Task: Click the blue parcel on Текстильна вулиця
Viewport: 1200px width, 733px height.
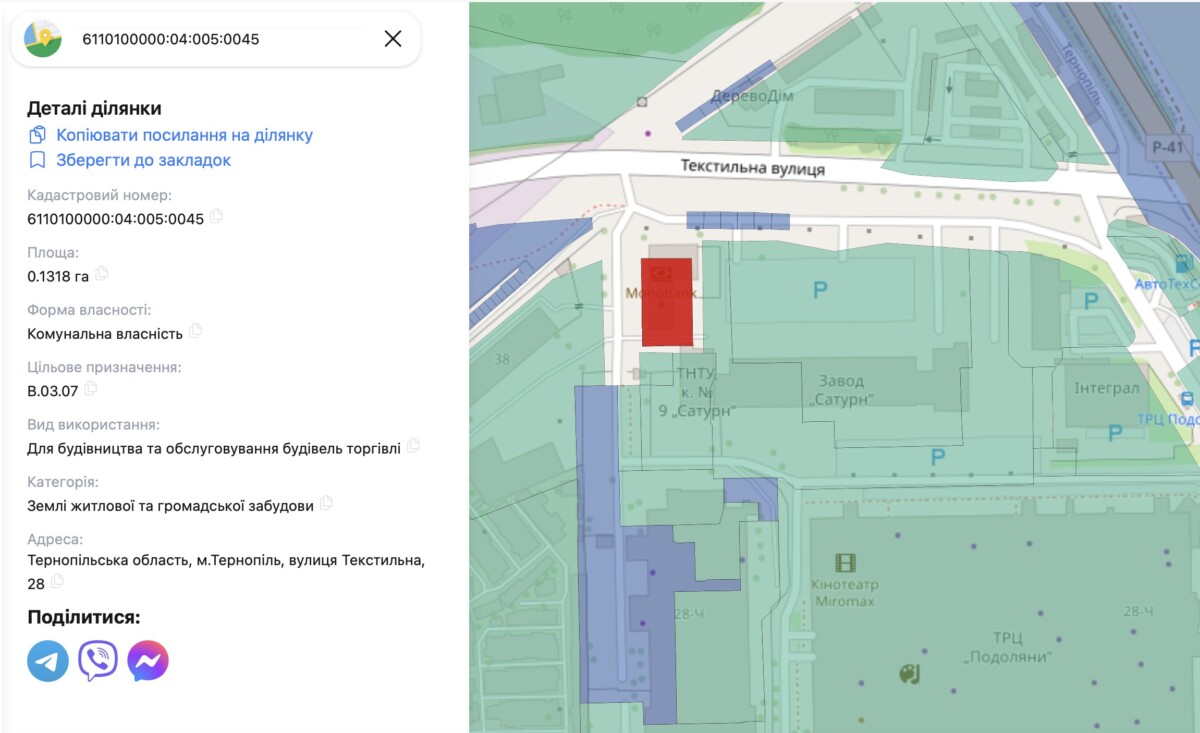Action: 738,221
